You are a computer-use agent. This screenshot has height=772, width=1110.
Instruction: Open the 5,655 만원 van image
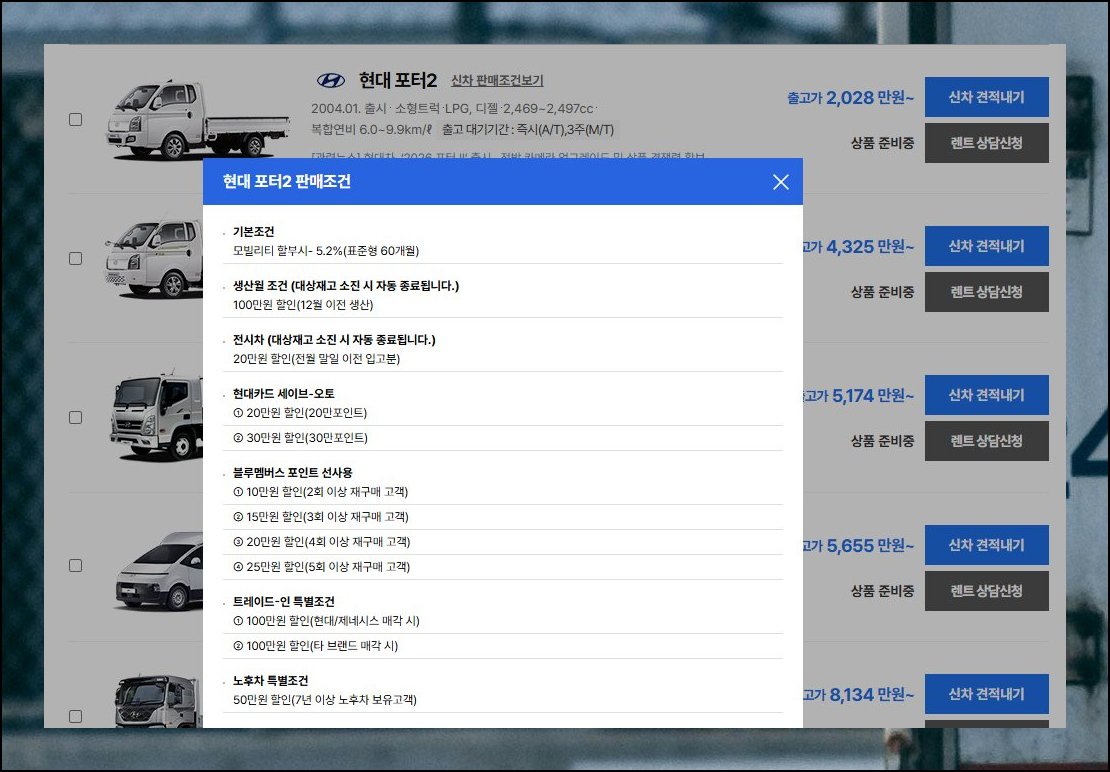coord(159,570)
